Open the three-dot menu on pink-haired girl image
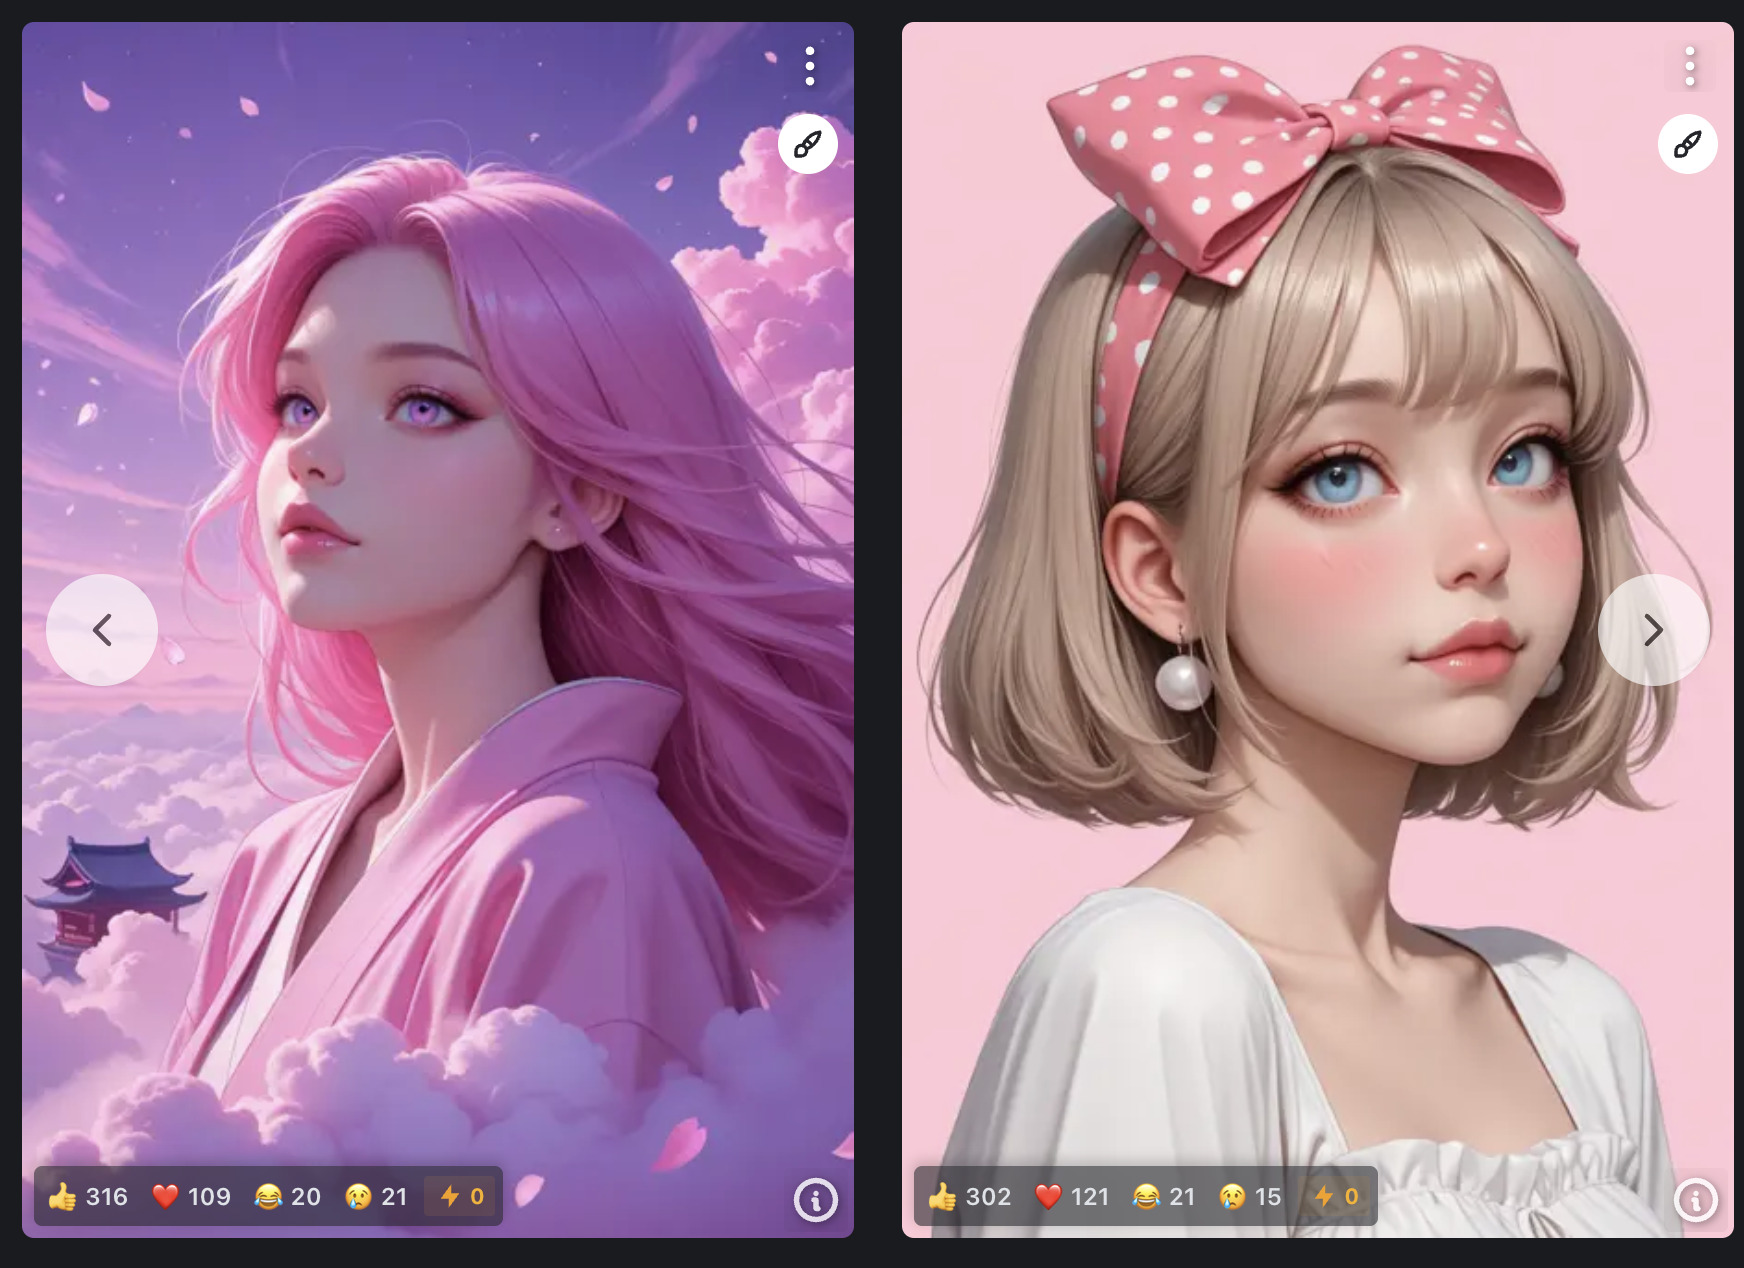Image resolution: width=1744 pixels, height=1268 pixels. (809, 66)
